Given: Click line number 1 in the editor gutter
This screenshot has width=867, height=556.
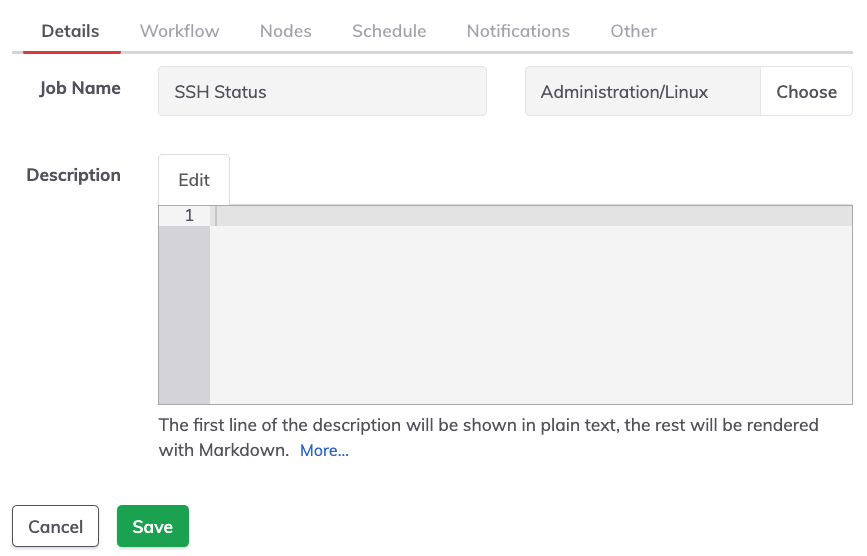Looking at the screenshot, I should 189,216.
